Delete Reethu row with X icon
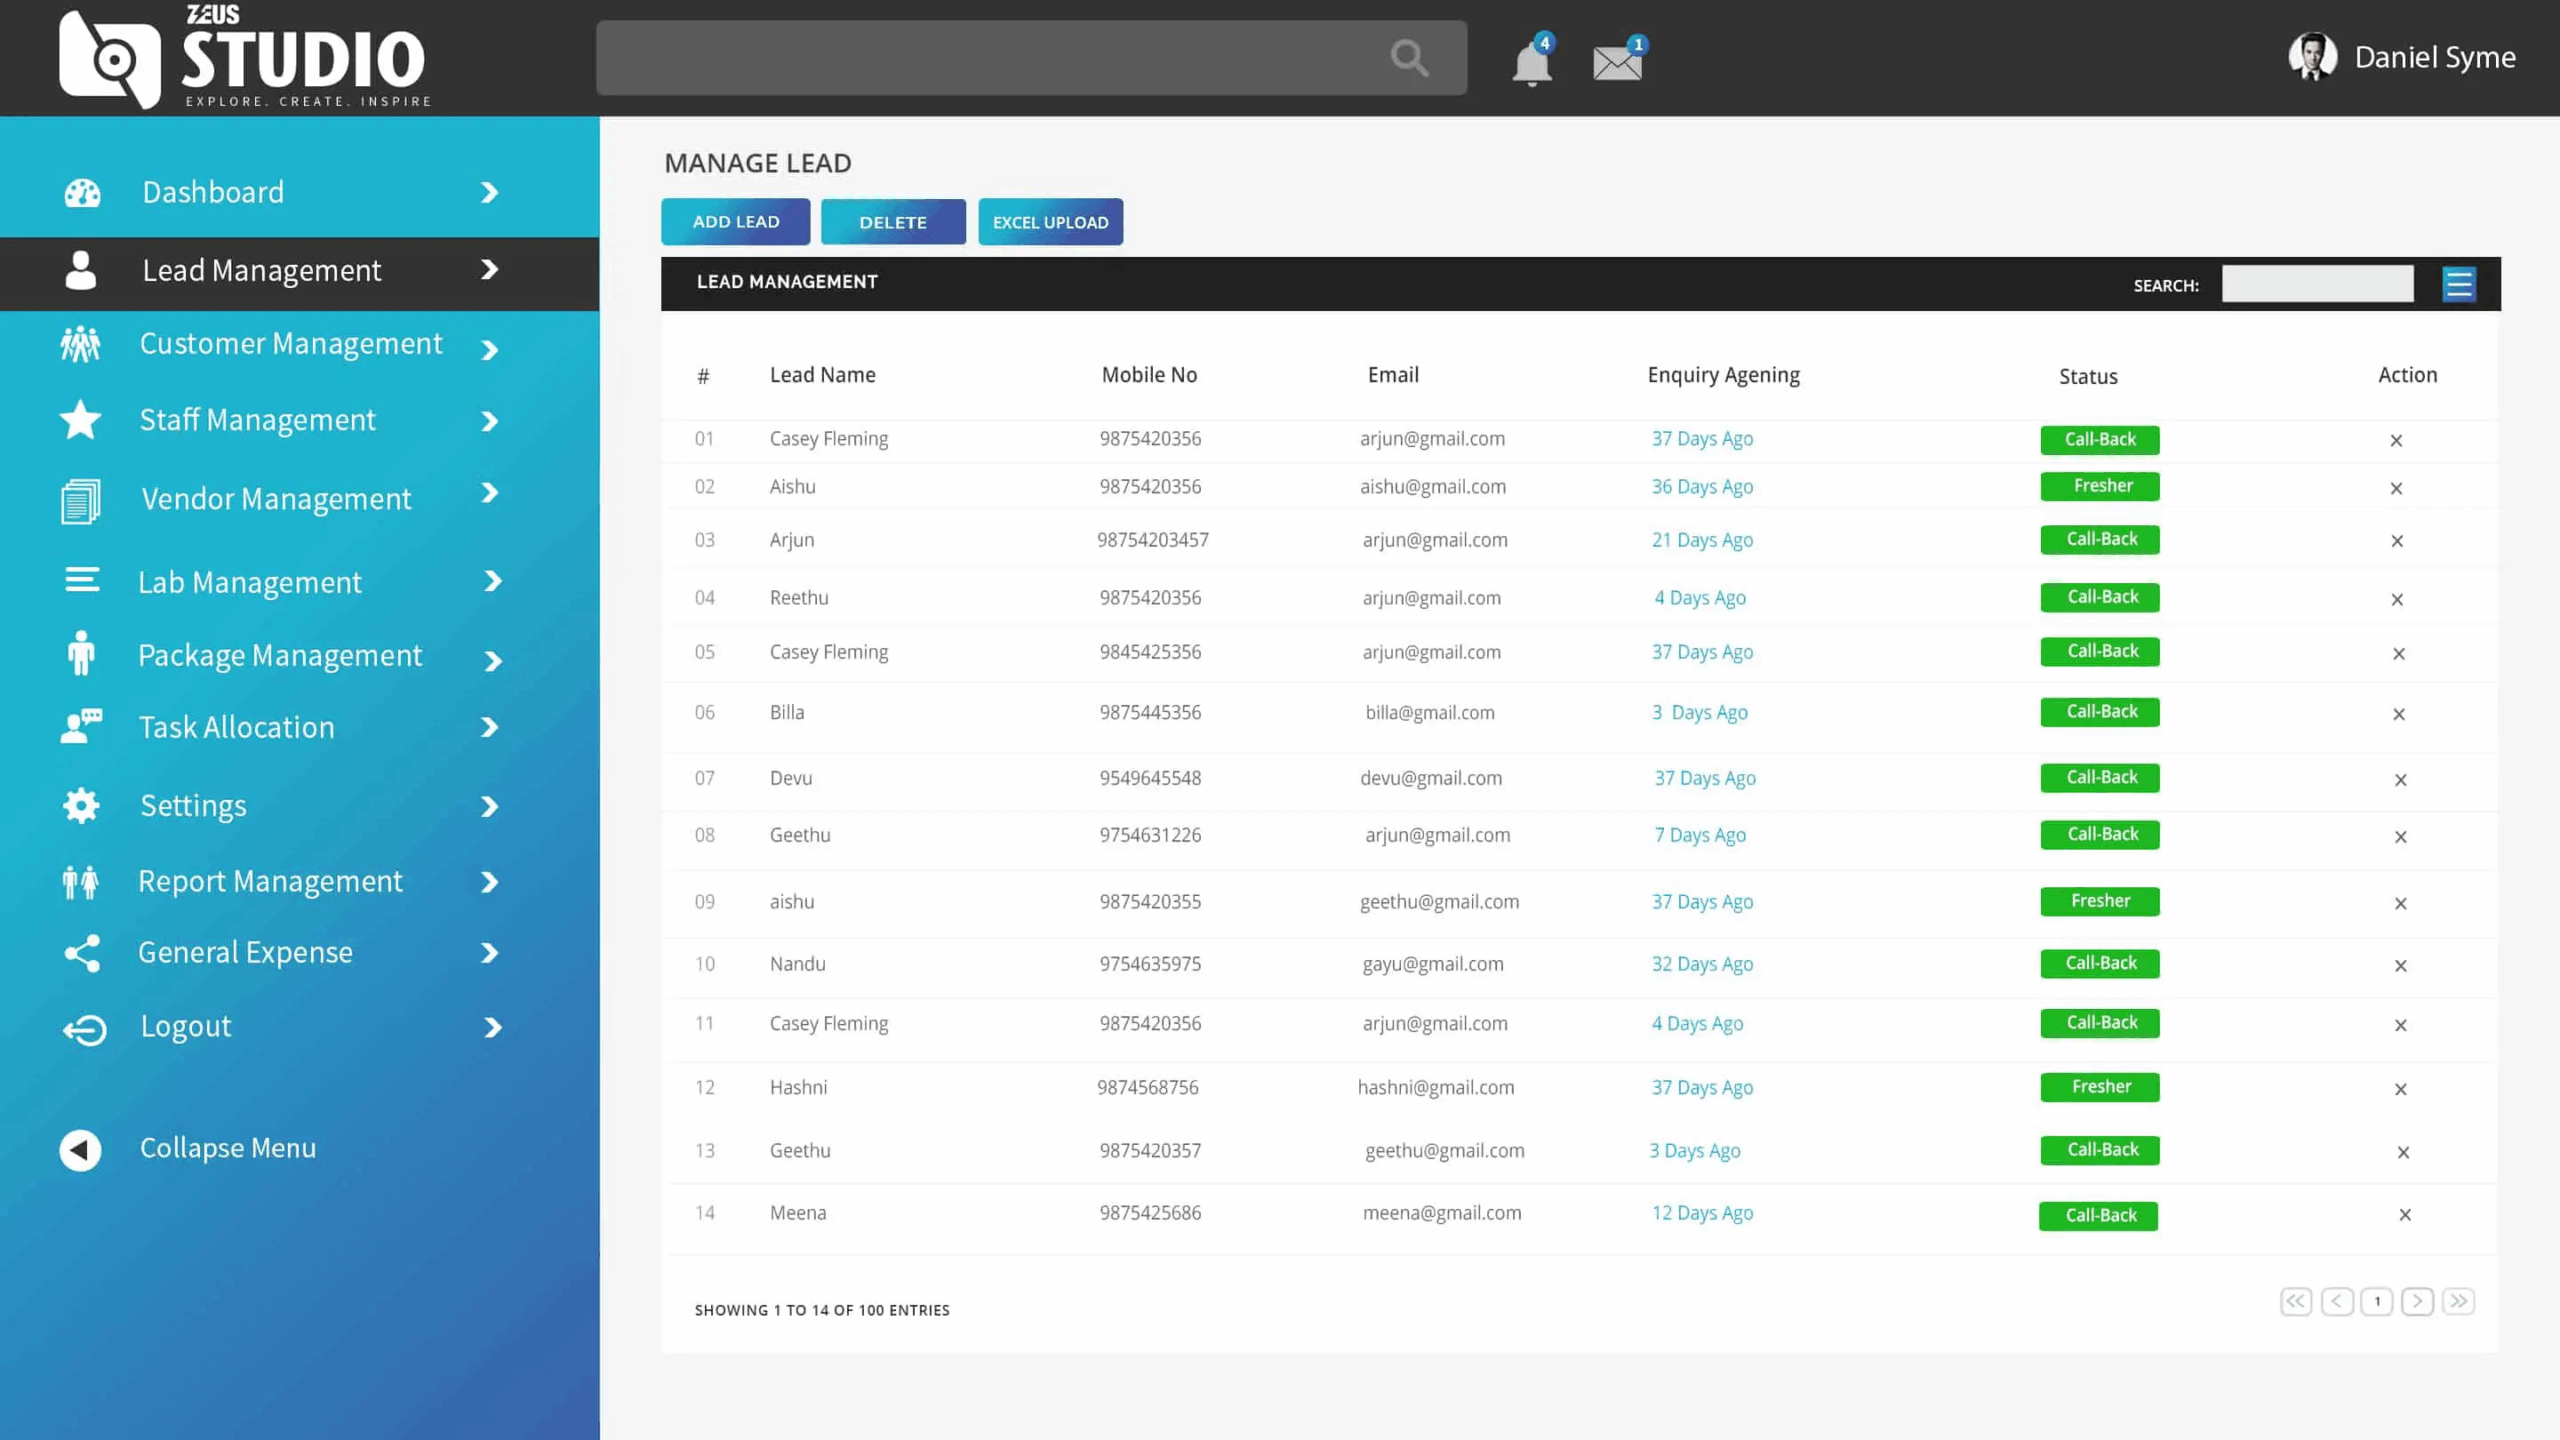This screenshot has width=2560, height=1440. (2397, 600)
